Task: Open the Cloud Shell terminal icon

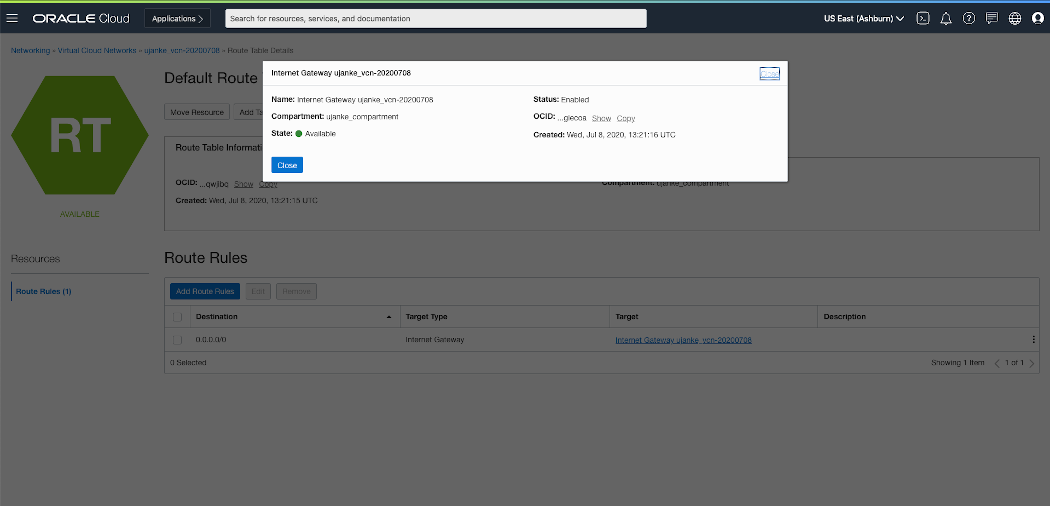Action: pos(923,18)
